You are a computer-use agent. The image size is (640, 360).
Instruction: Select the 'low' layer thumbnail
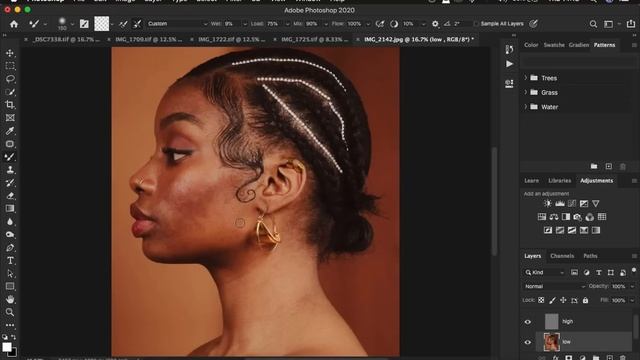tap(551, 342)
